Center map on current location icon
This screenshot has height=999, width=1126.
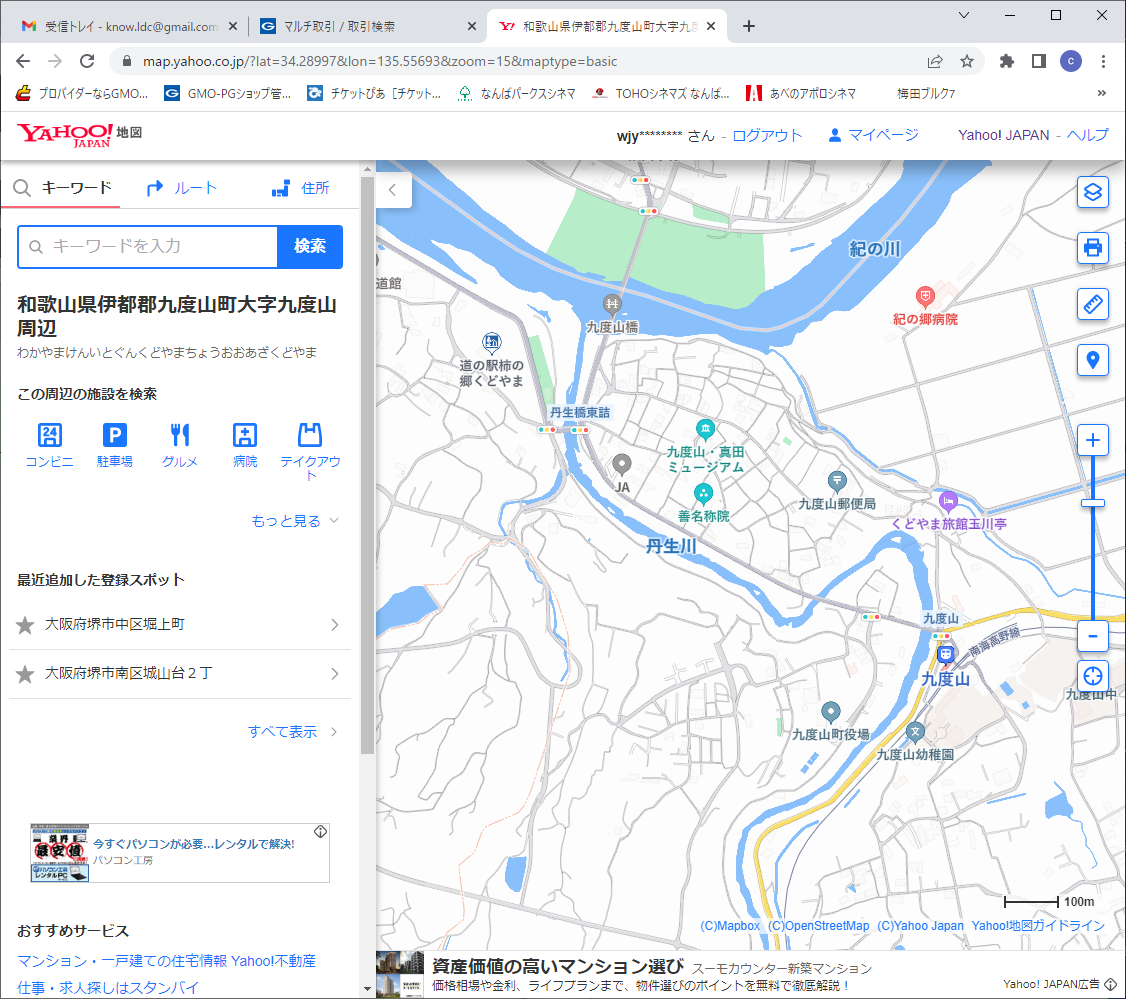click(1092, 676)
